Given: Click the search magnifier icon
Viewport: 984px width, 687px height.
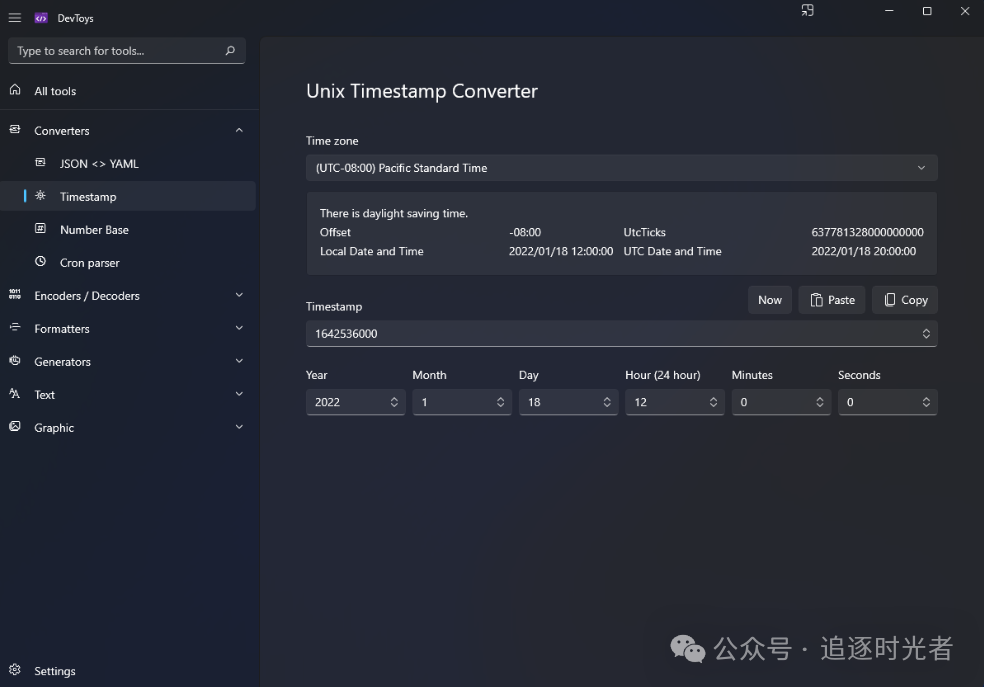Looking at the screenshot, I should tap(230, 51).
